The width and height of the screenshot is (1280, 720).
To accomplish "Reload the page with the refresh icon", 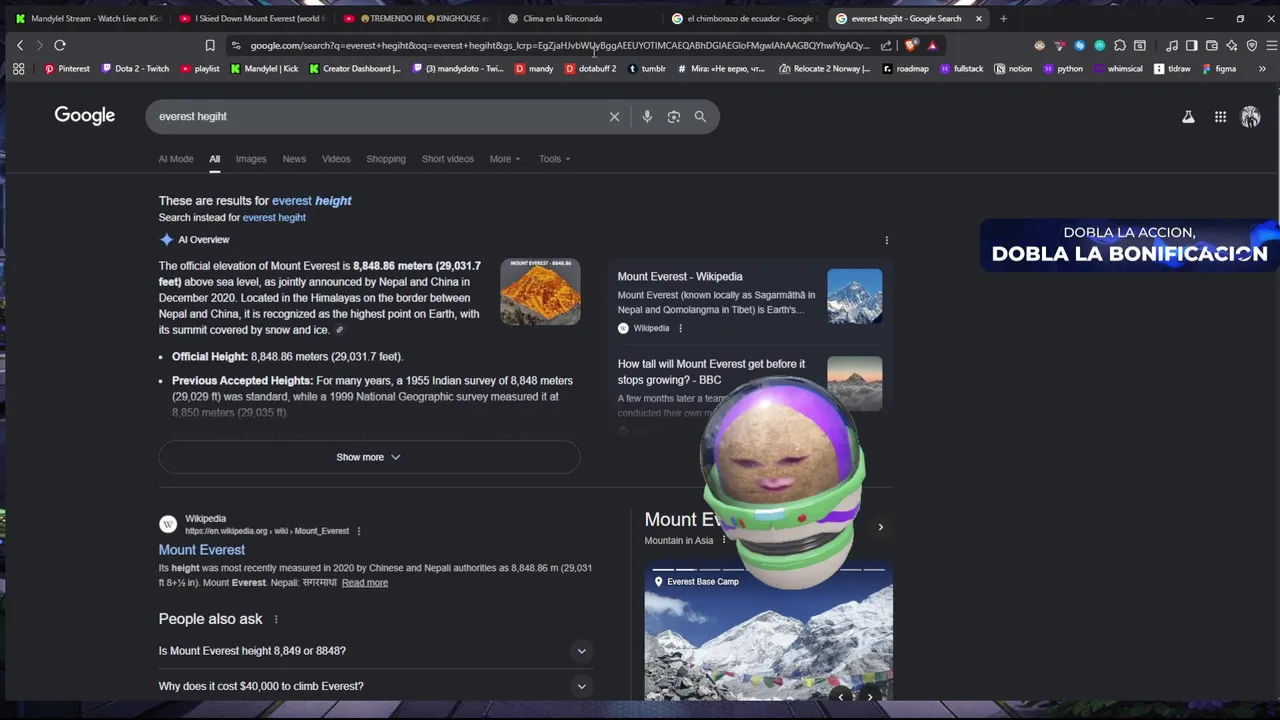I will (x=60, y=45).
